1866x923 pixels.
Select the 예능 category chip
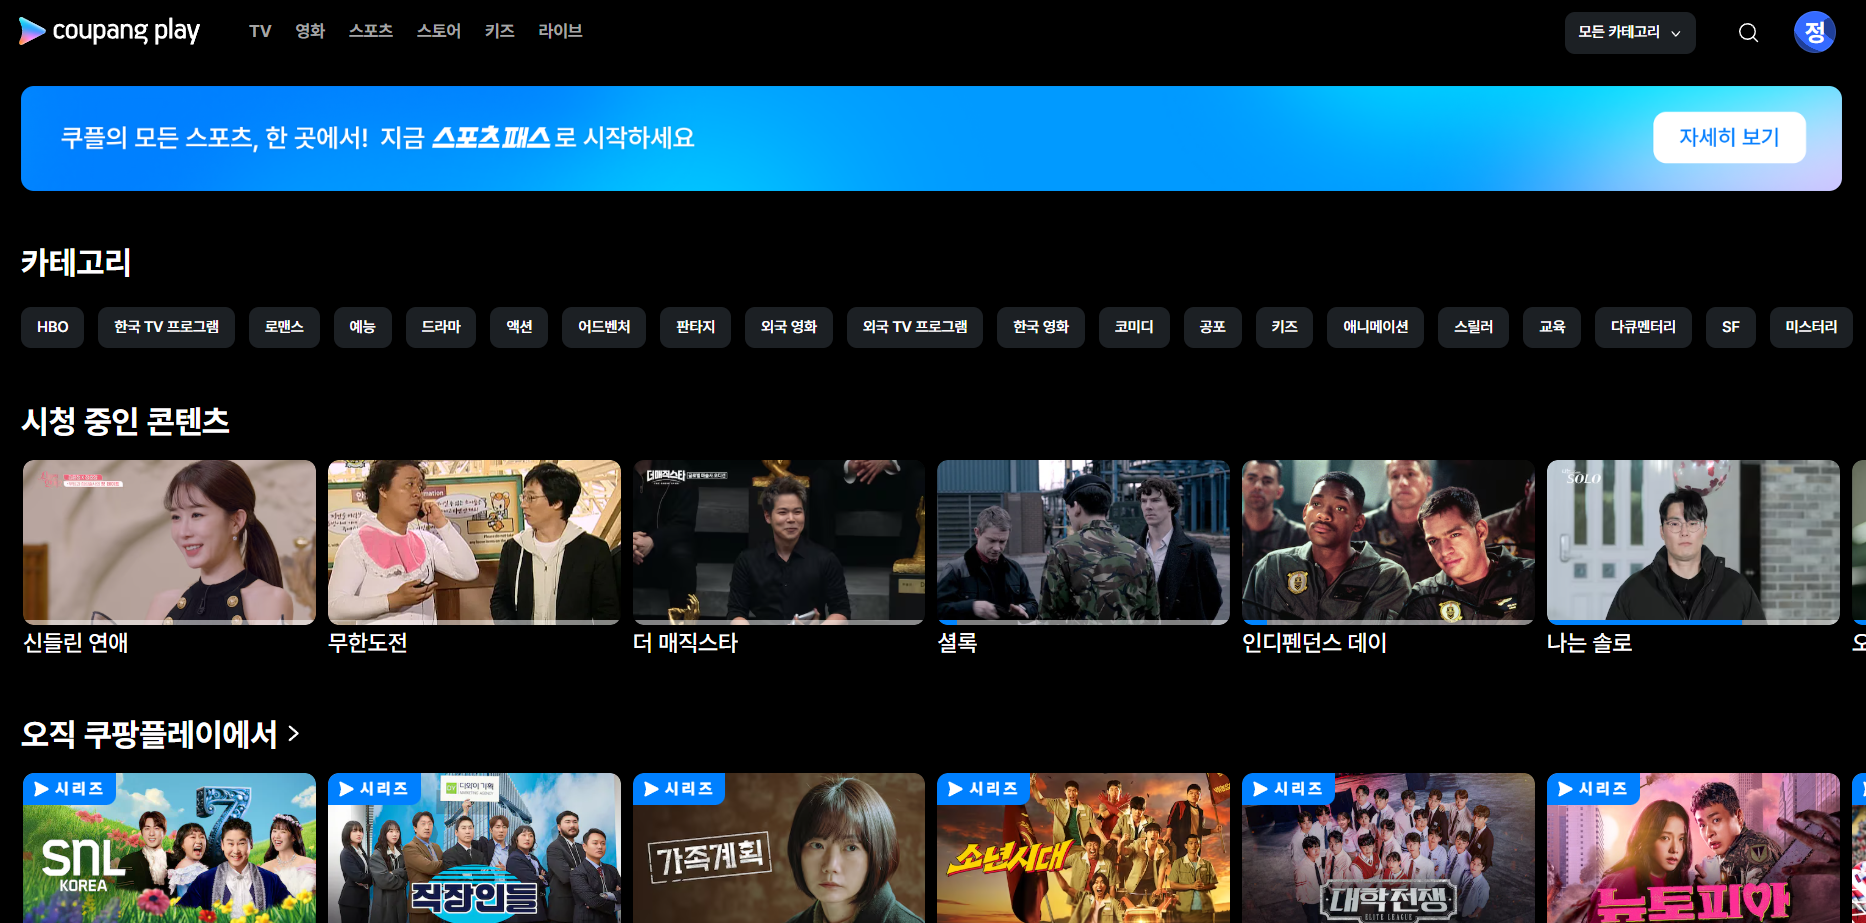pos(362,327)
